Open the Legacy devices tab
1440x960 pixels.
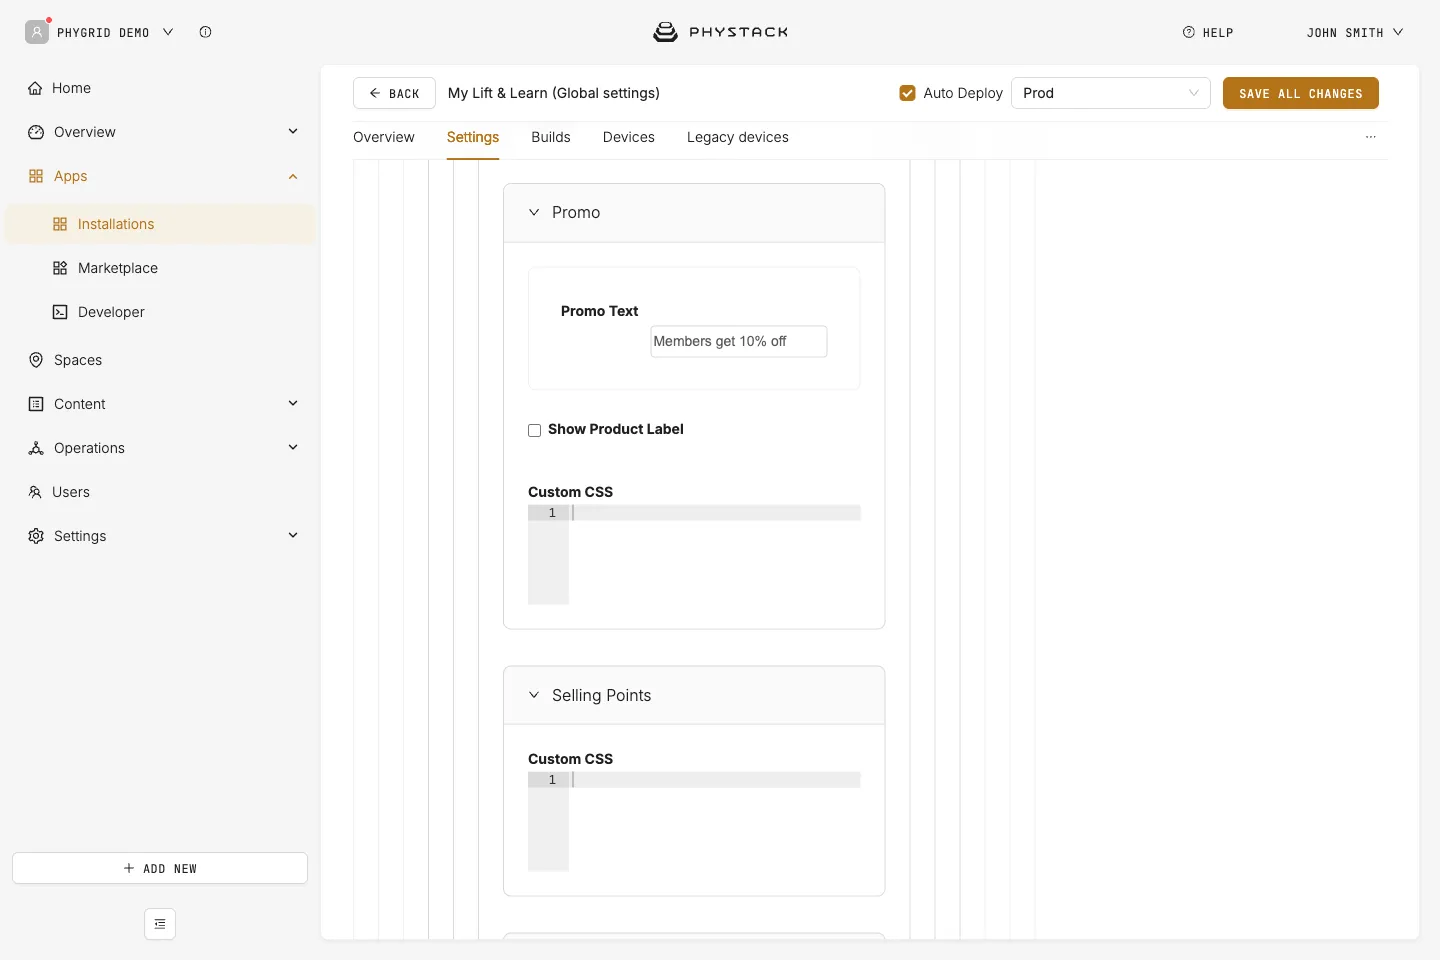click(x=738, y=137)
